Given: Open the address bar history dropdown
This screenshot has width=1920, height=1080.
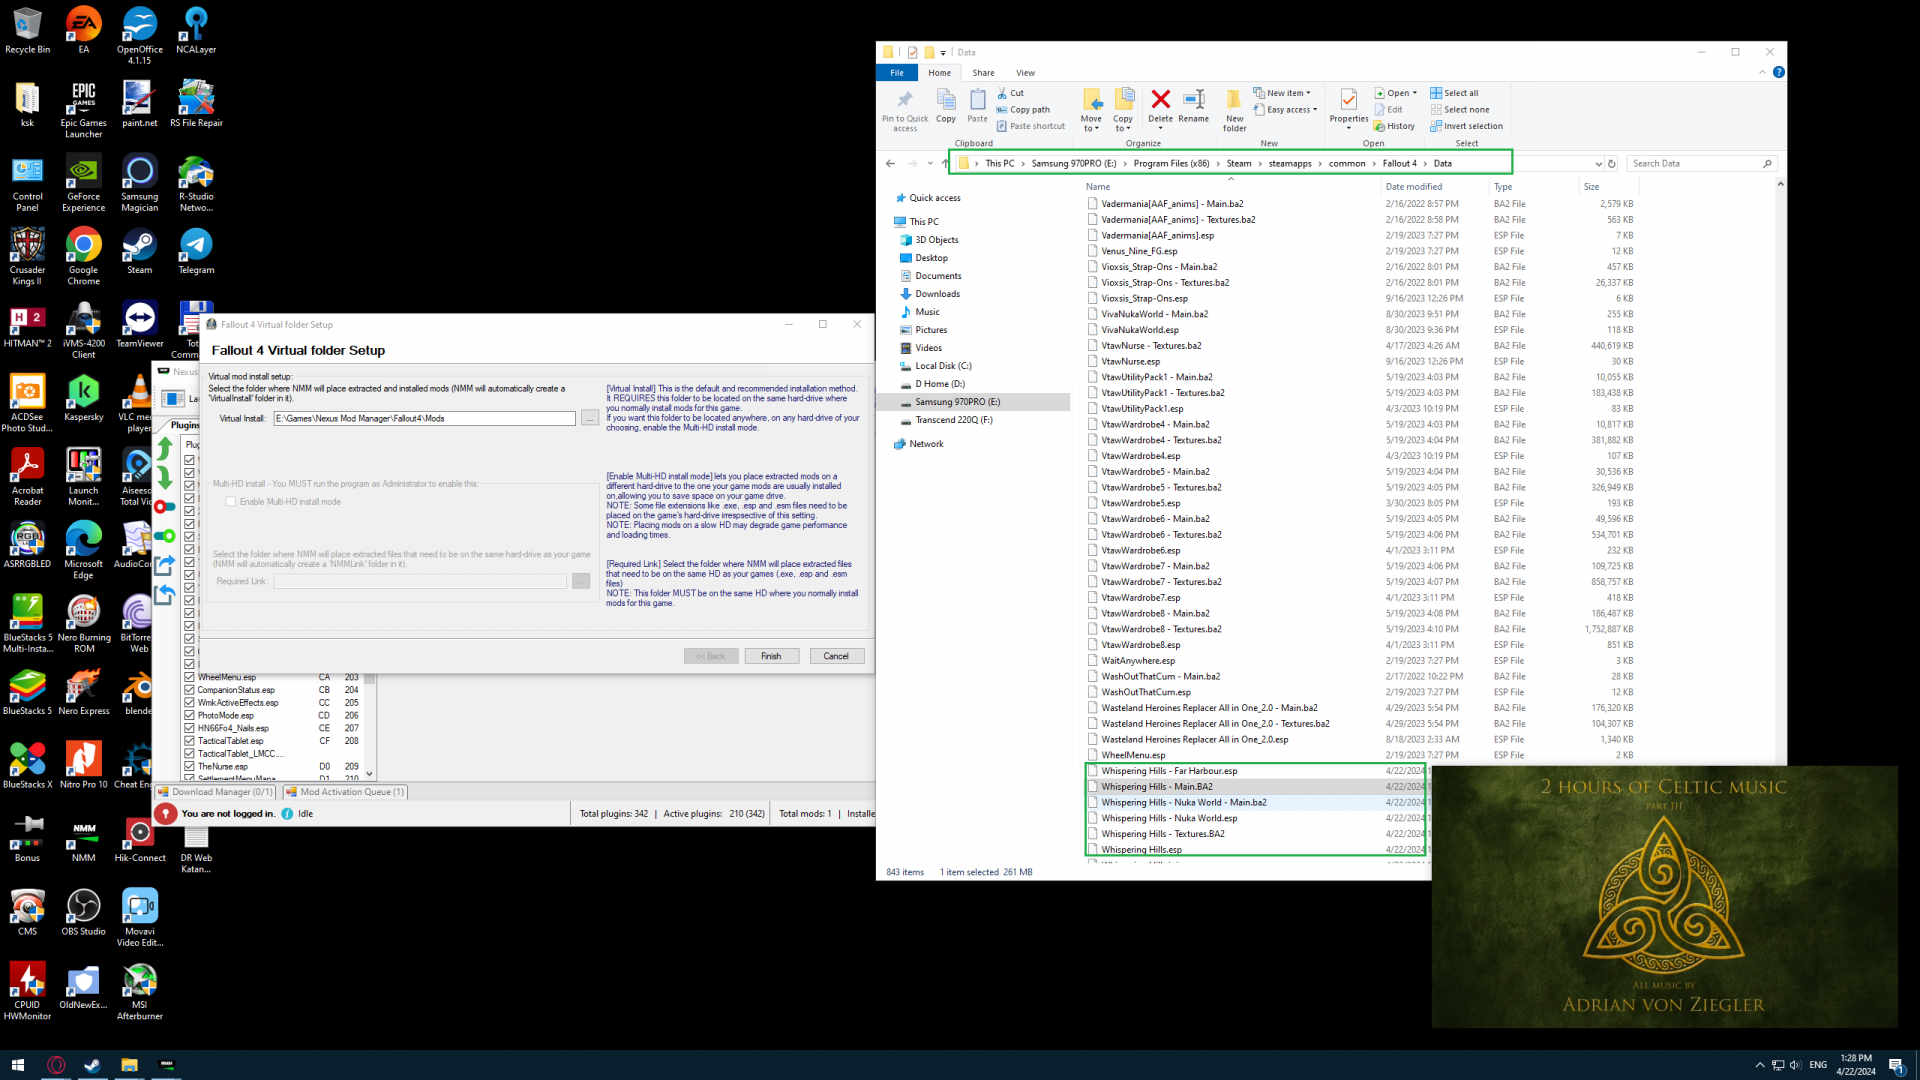Looking at the screenshot, I should click(1598, 164).
